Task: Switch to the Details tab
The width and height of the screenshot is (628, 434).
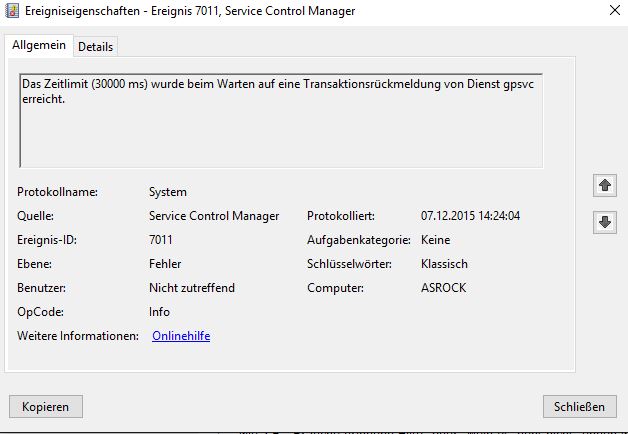Action: pyautogui.click(x=95, y=47)
